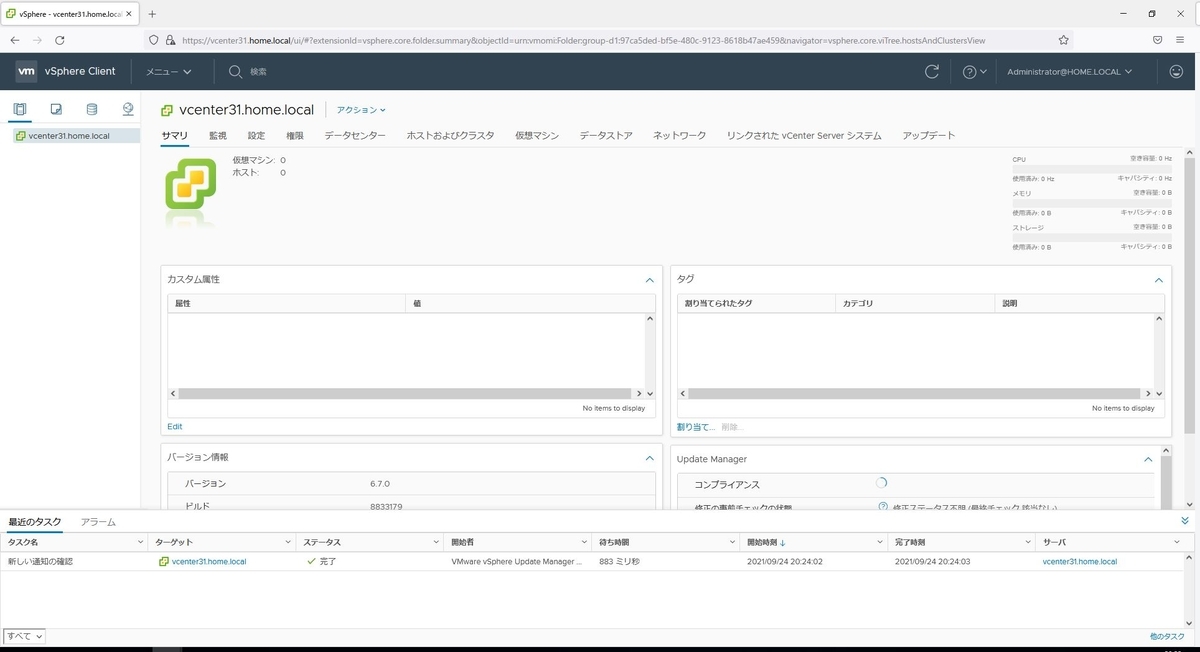Open the メニュー dropdown
This screenshot has width=1200, height=652.
[168, 71]
